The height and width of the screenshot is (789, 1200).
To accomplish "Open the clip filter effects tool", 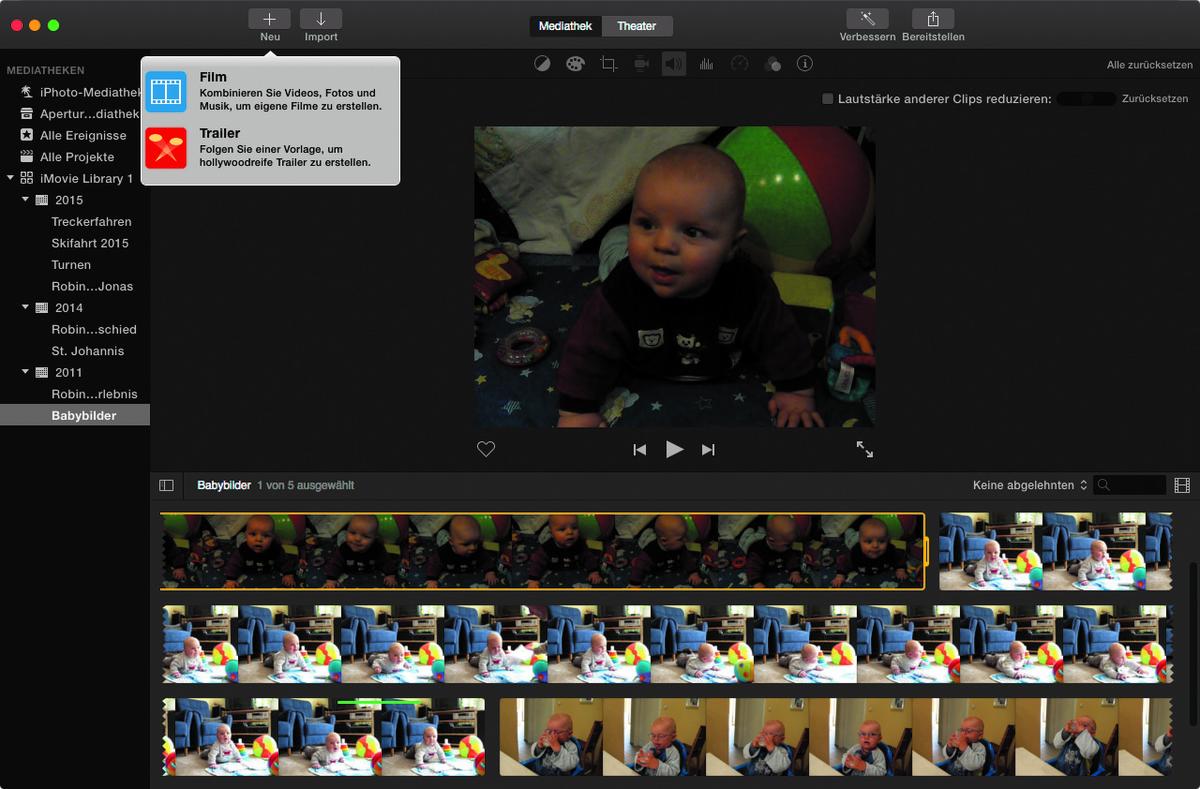I will pyautogui.click(x=772, y=64).
